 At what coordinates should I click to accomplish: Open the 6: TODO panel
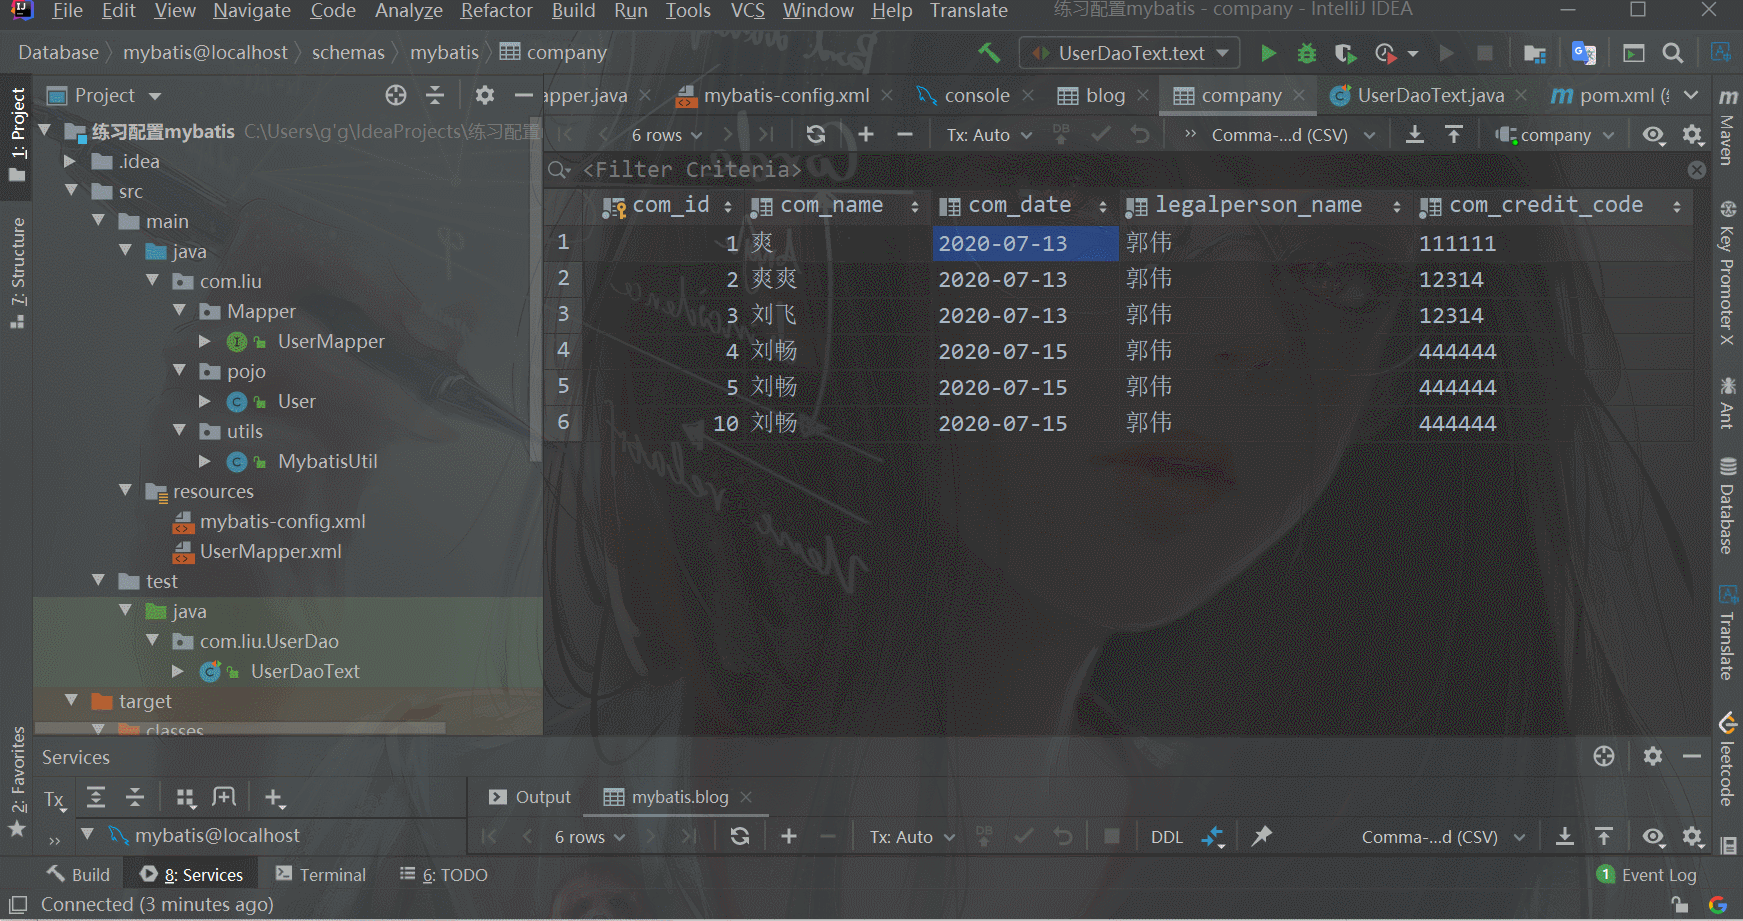coord(444,875)
